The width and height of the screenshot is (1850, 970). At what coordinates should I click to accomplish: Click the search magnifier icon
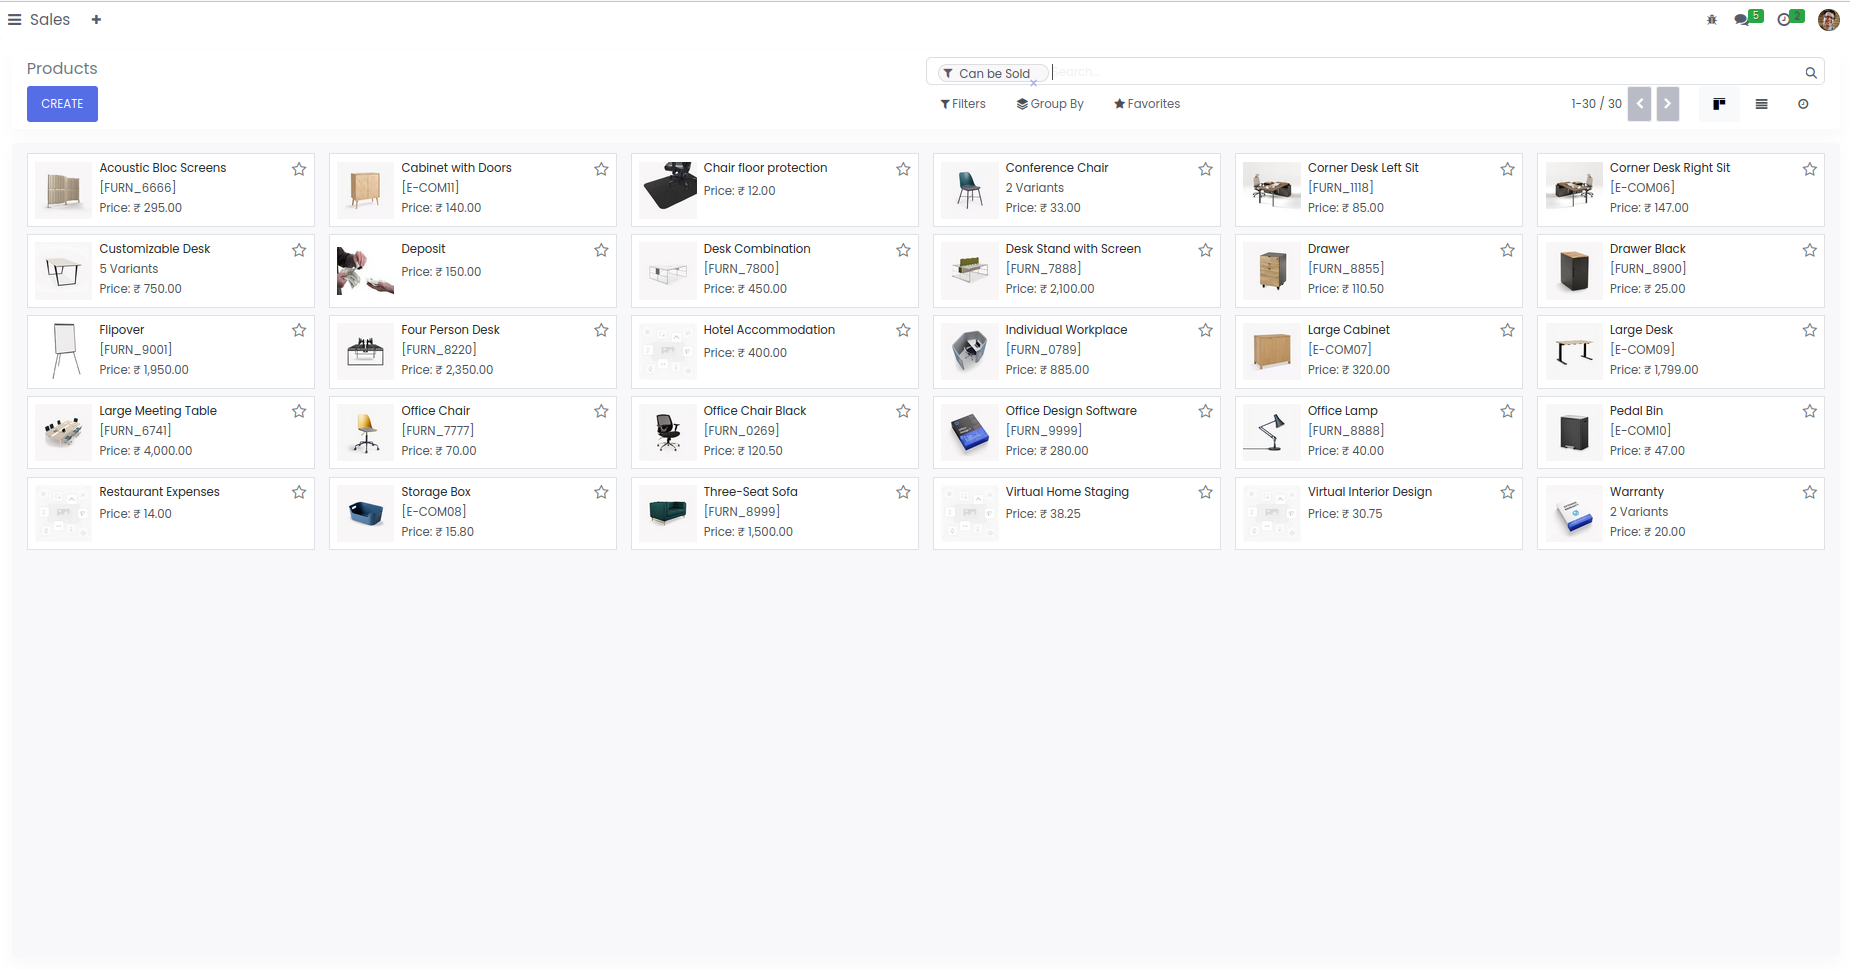(1810, 73)
